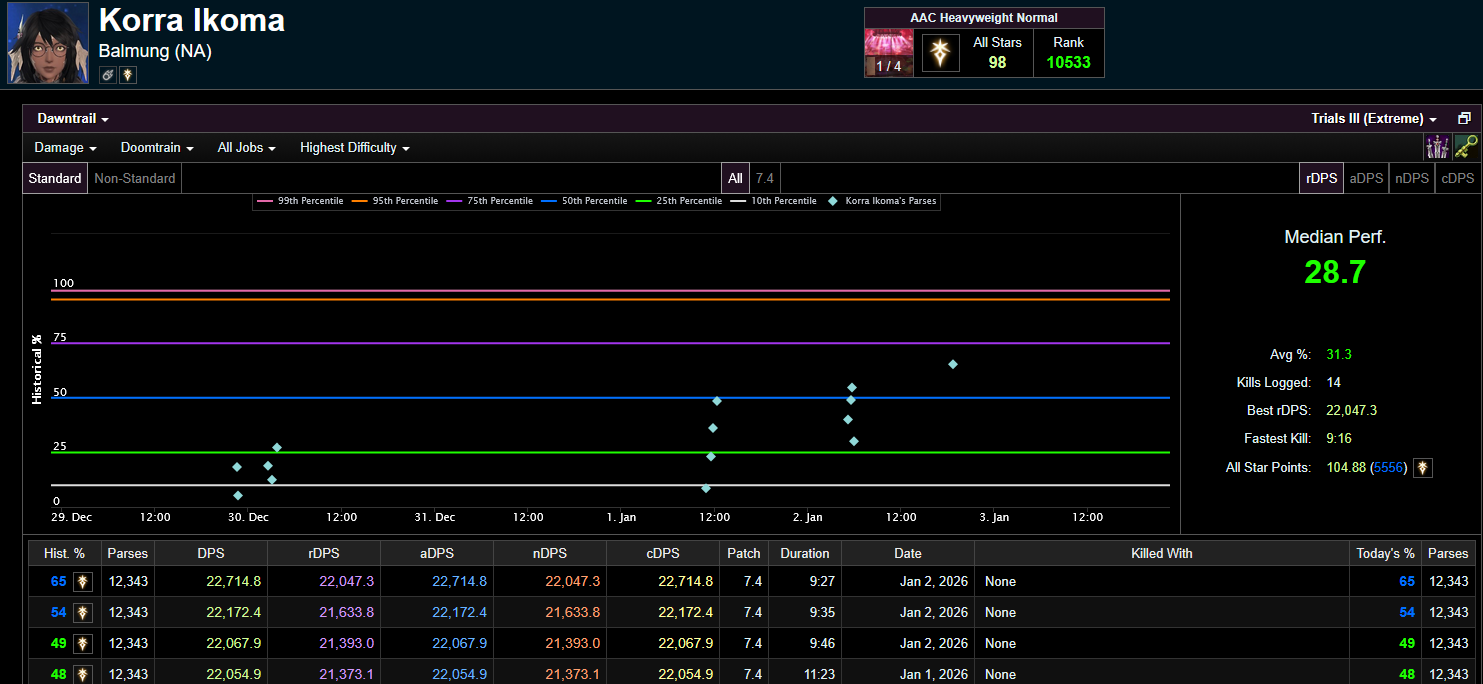The width and height of the screenshot is (1483, 684).
Task: Click the three swords icon
Action: (1438, 147)
